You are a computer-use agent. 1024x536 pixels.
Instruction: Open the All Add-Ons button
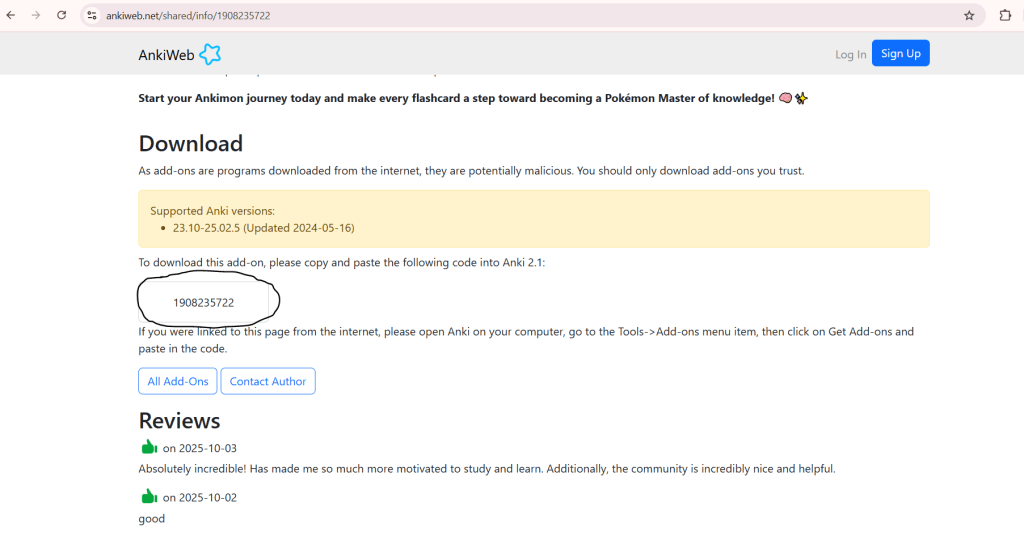178,381
